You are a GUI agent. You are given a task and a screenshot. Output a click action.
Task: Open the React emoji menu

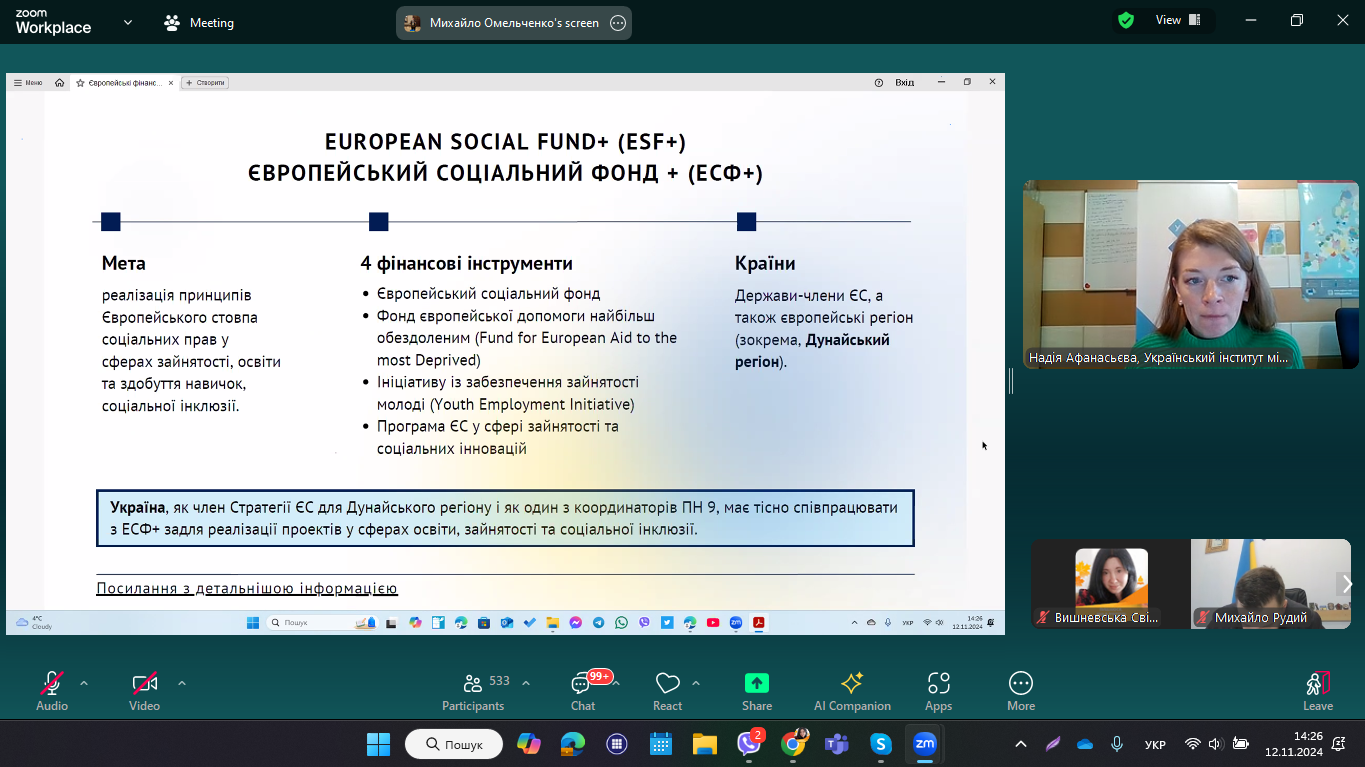coord(667,690)
